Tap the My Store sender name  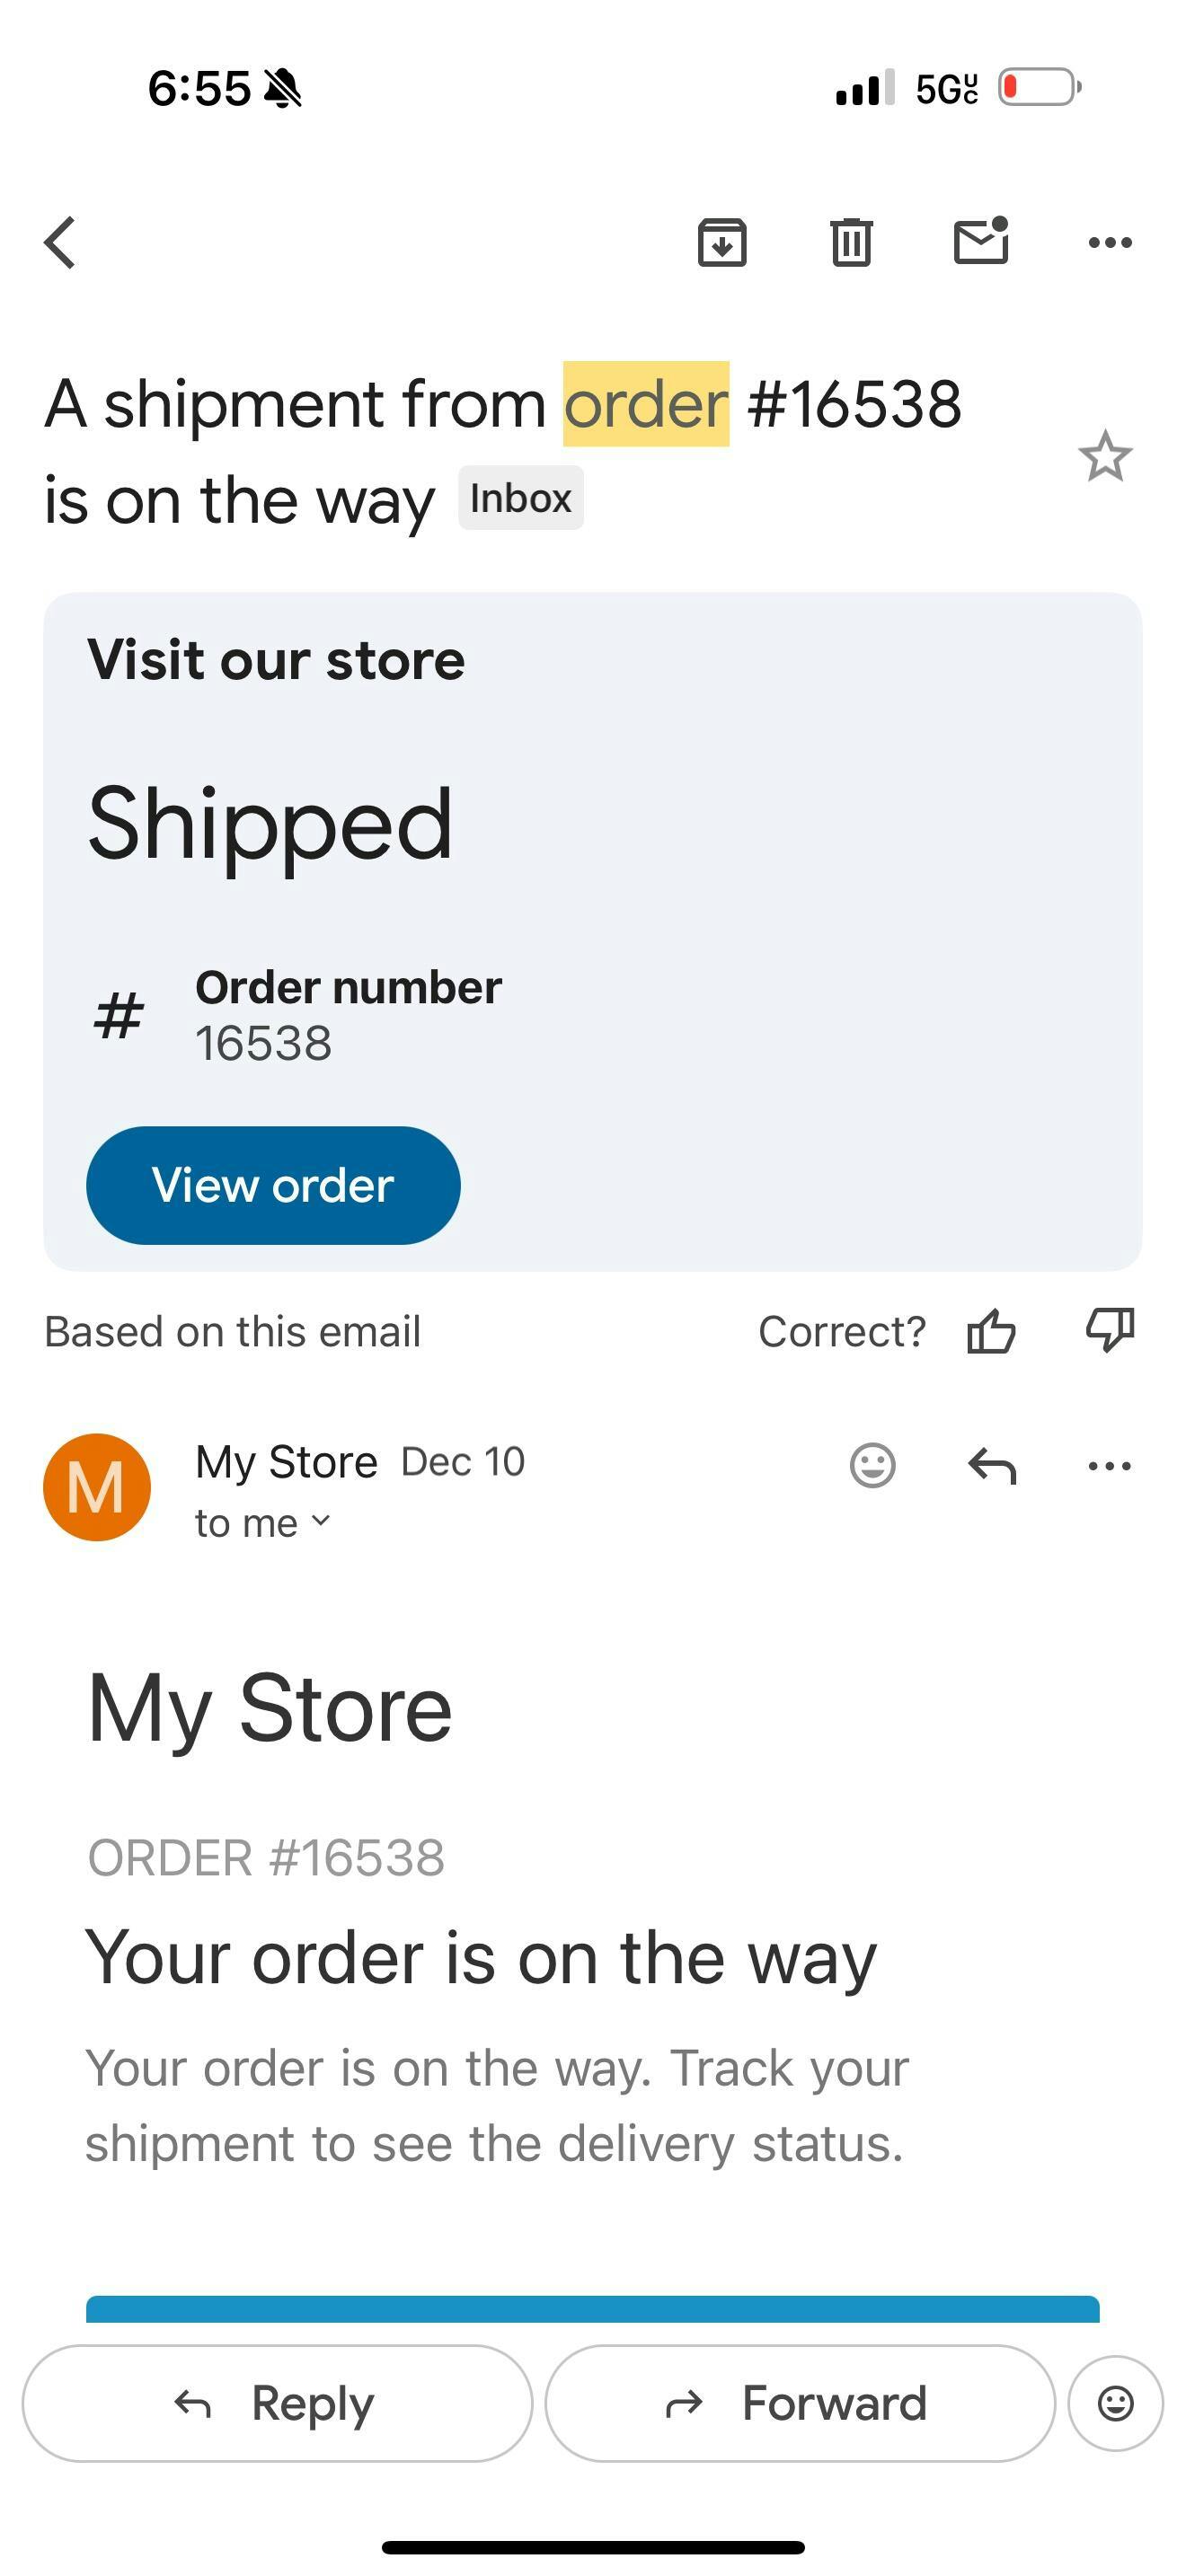(x=286, y=1462)
